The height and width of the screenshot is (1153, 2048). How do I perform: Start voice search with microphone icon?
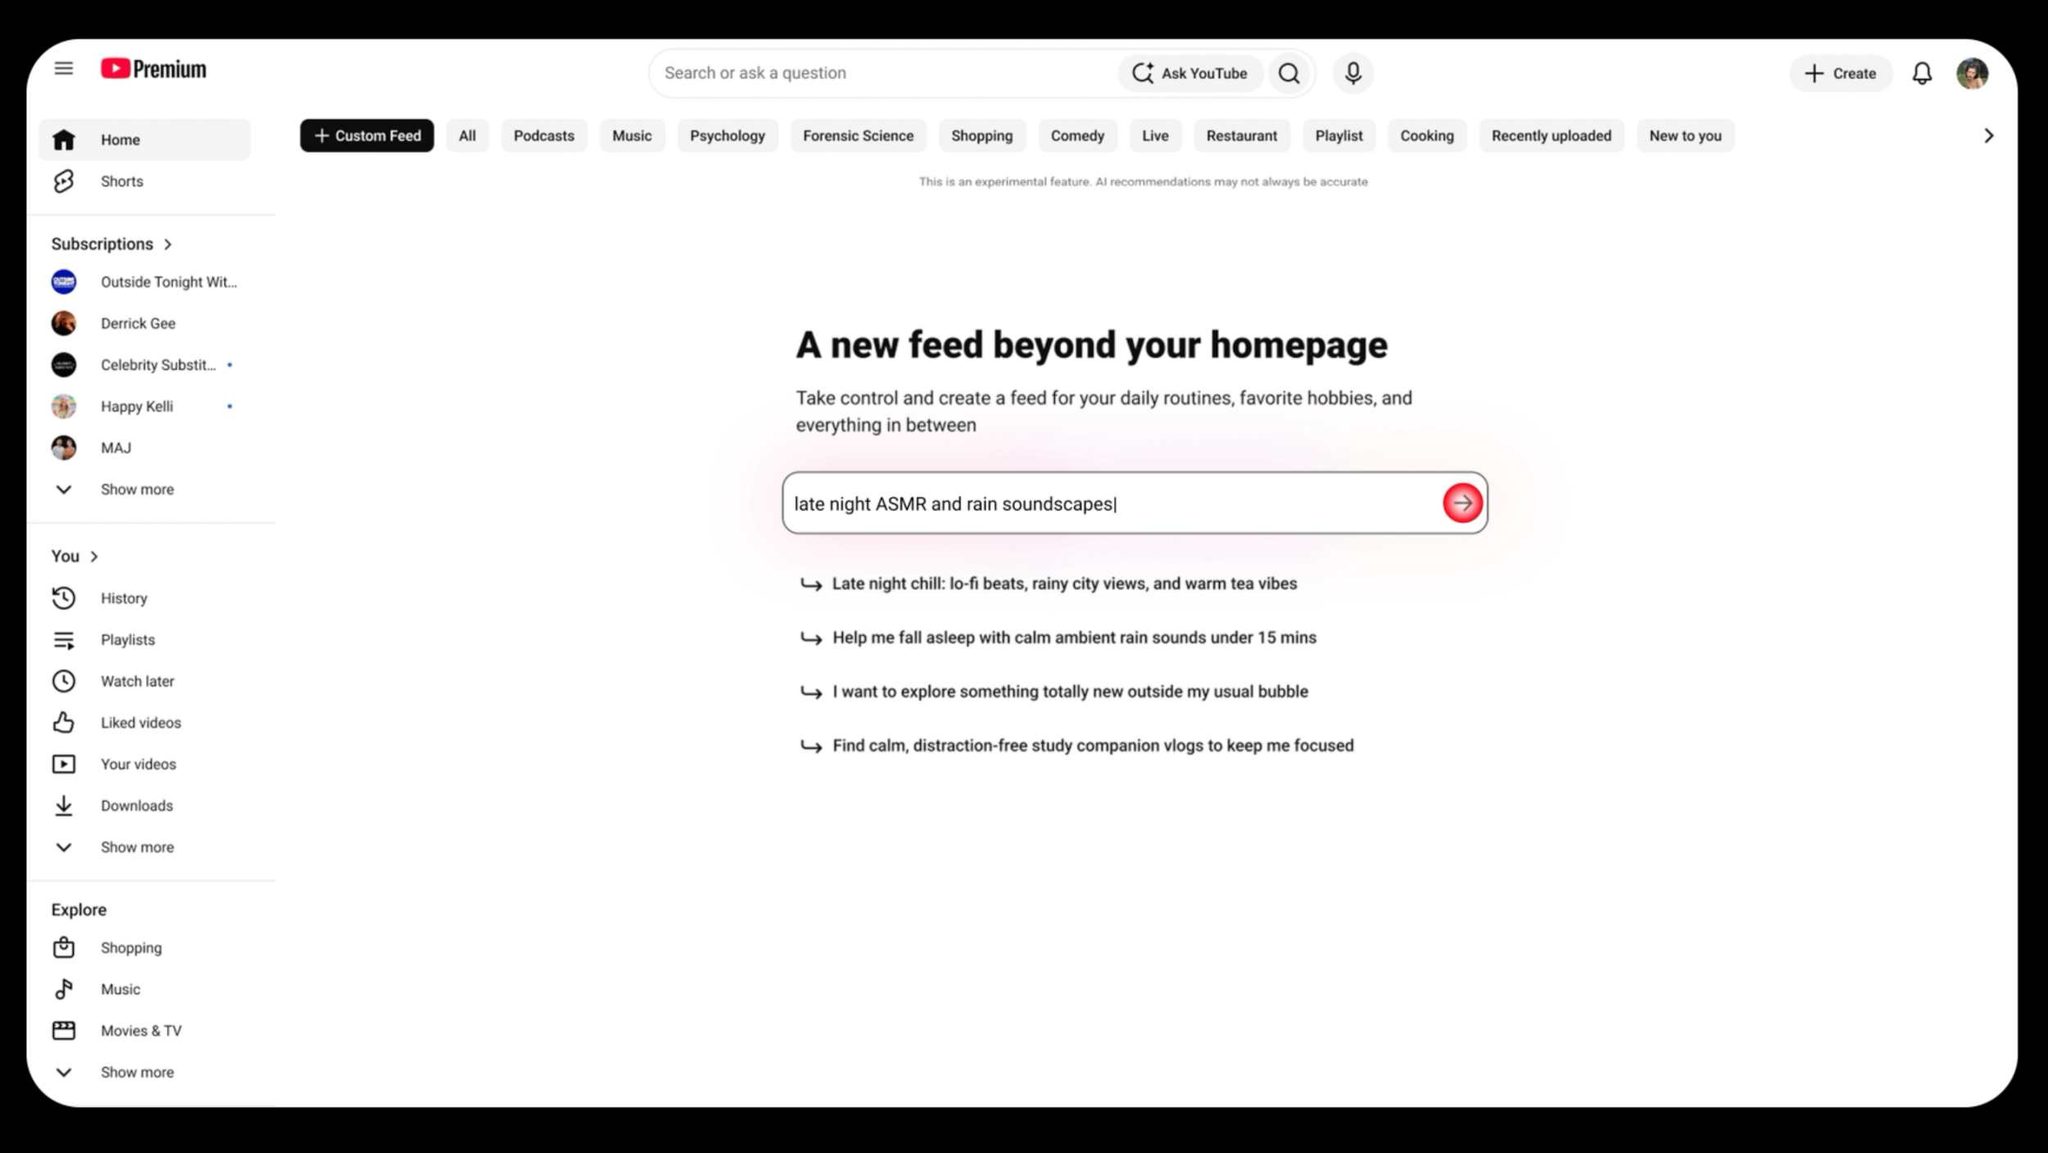pos(1353,73)
